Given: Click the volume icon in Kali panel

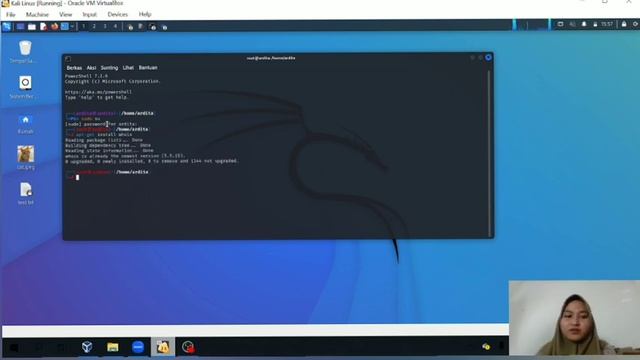Looking at the screenshot, I should 572,24.
